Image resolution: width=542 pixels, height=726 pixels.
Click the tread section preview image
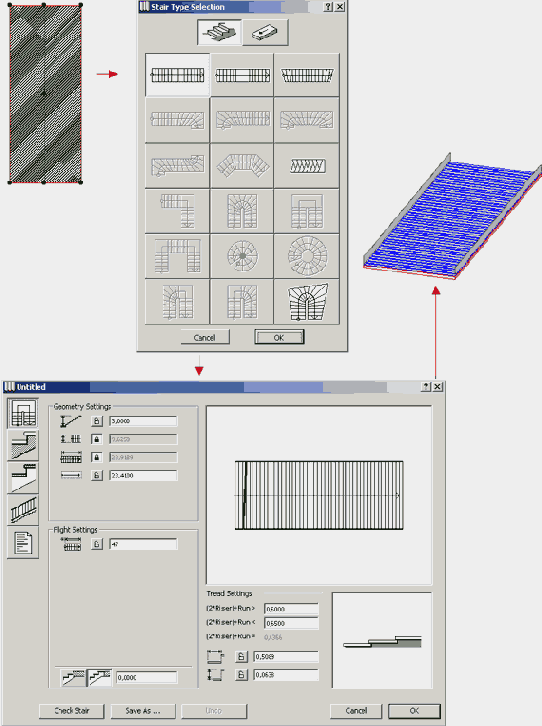point(382,640)
